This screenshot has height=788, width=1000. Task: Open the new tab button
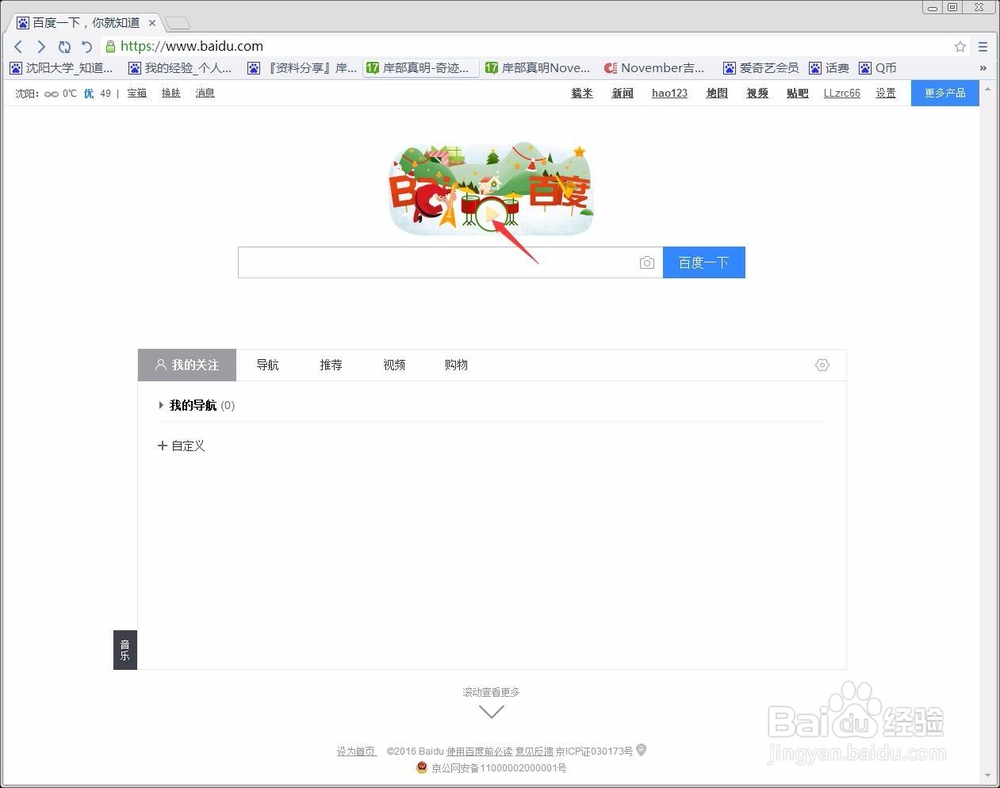tap(178, 24)
